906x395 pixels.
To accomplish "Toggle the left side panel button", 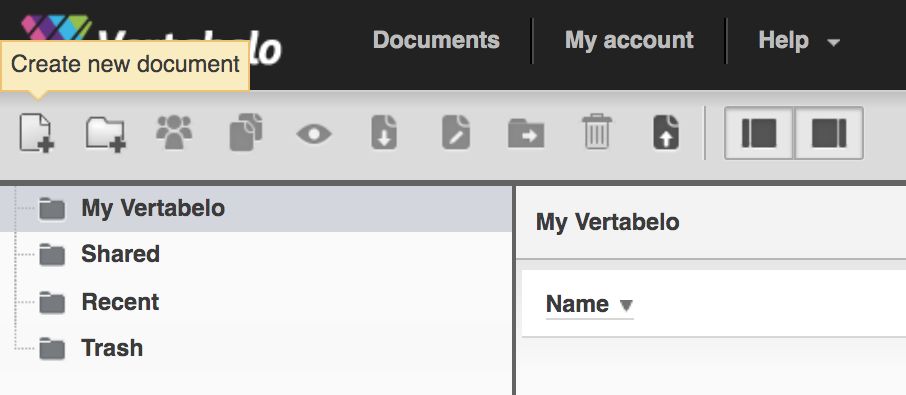I will [x=759, y=133].
